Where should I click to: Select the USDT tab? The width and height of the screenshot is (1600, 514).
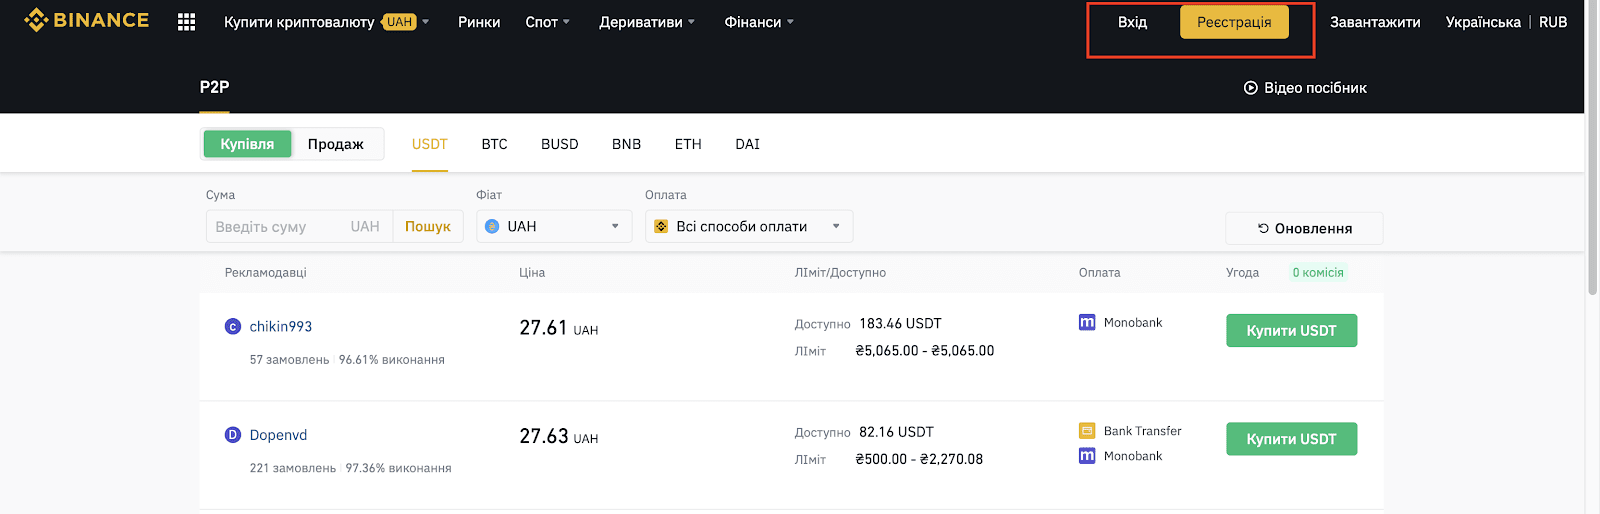tap(430, 144)
